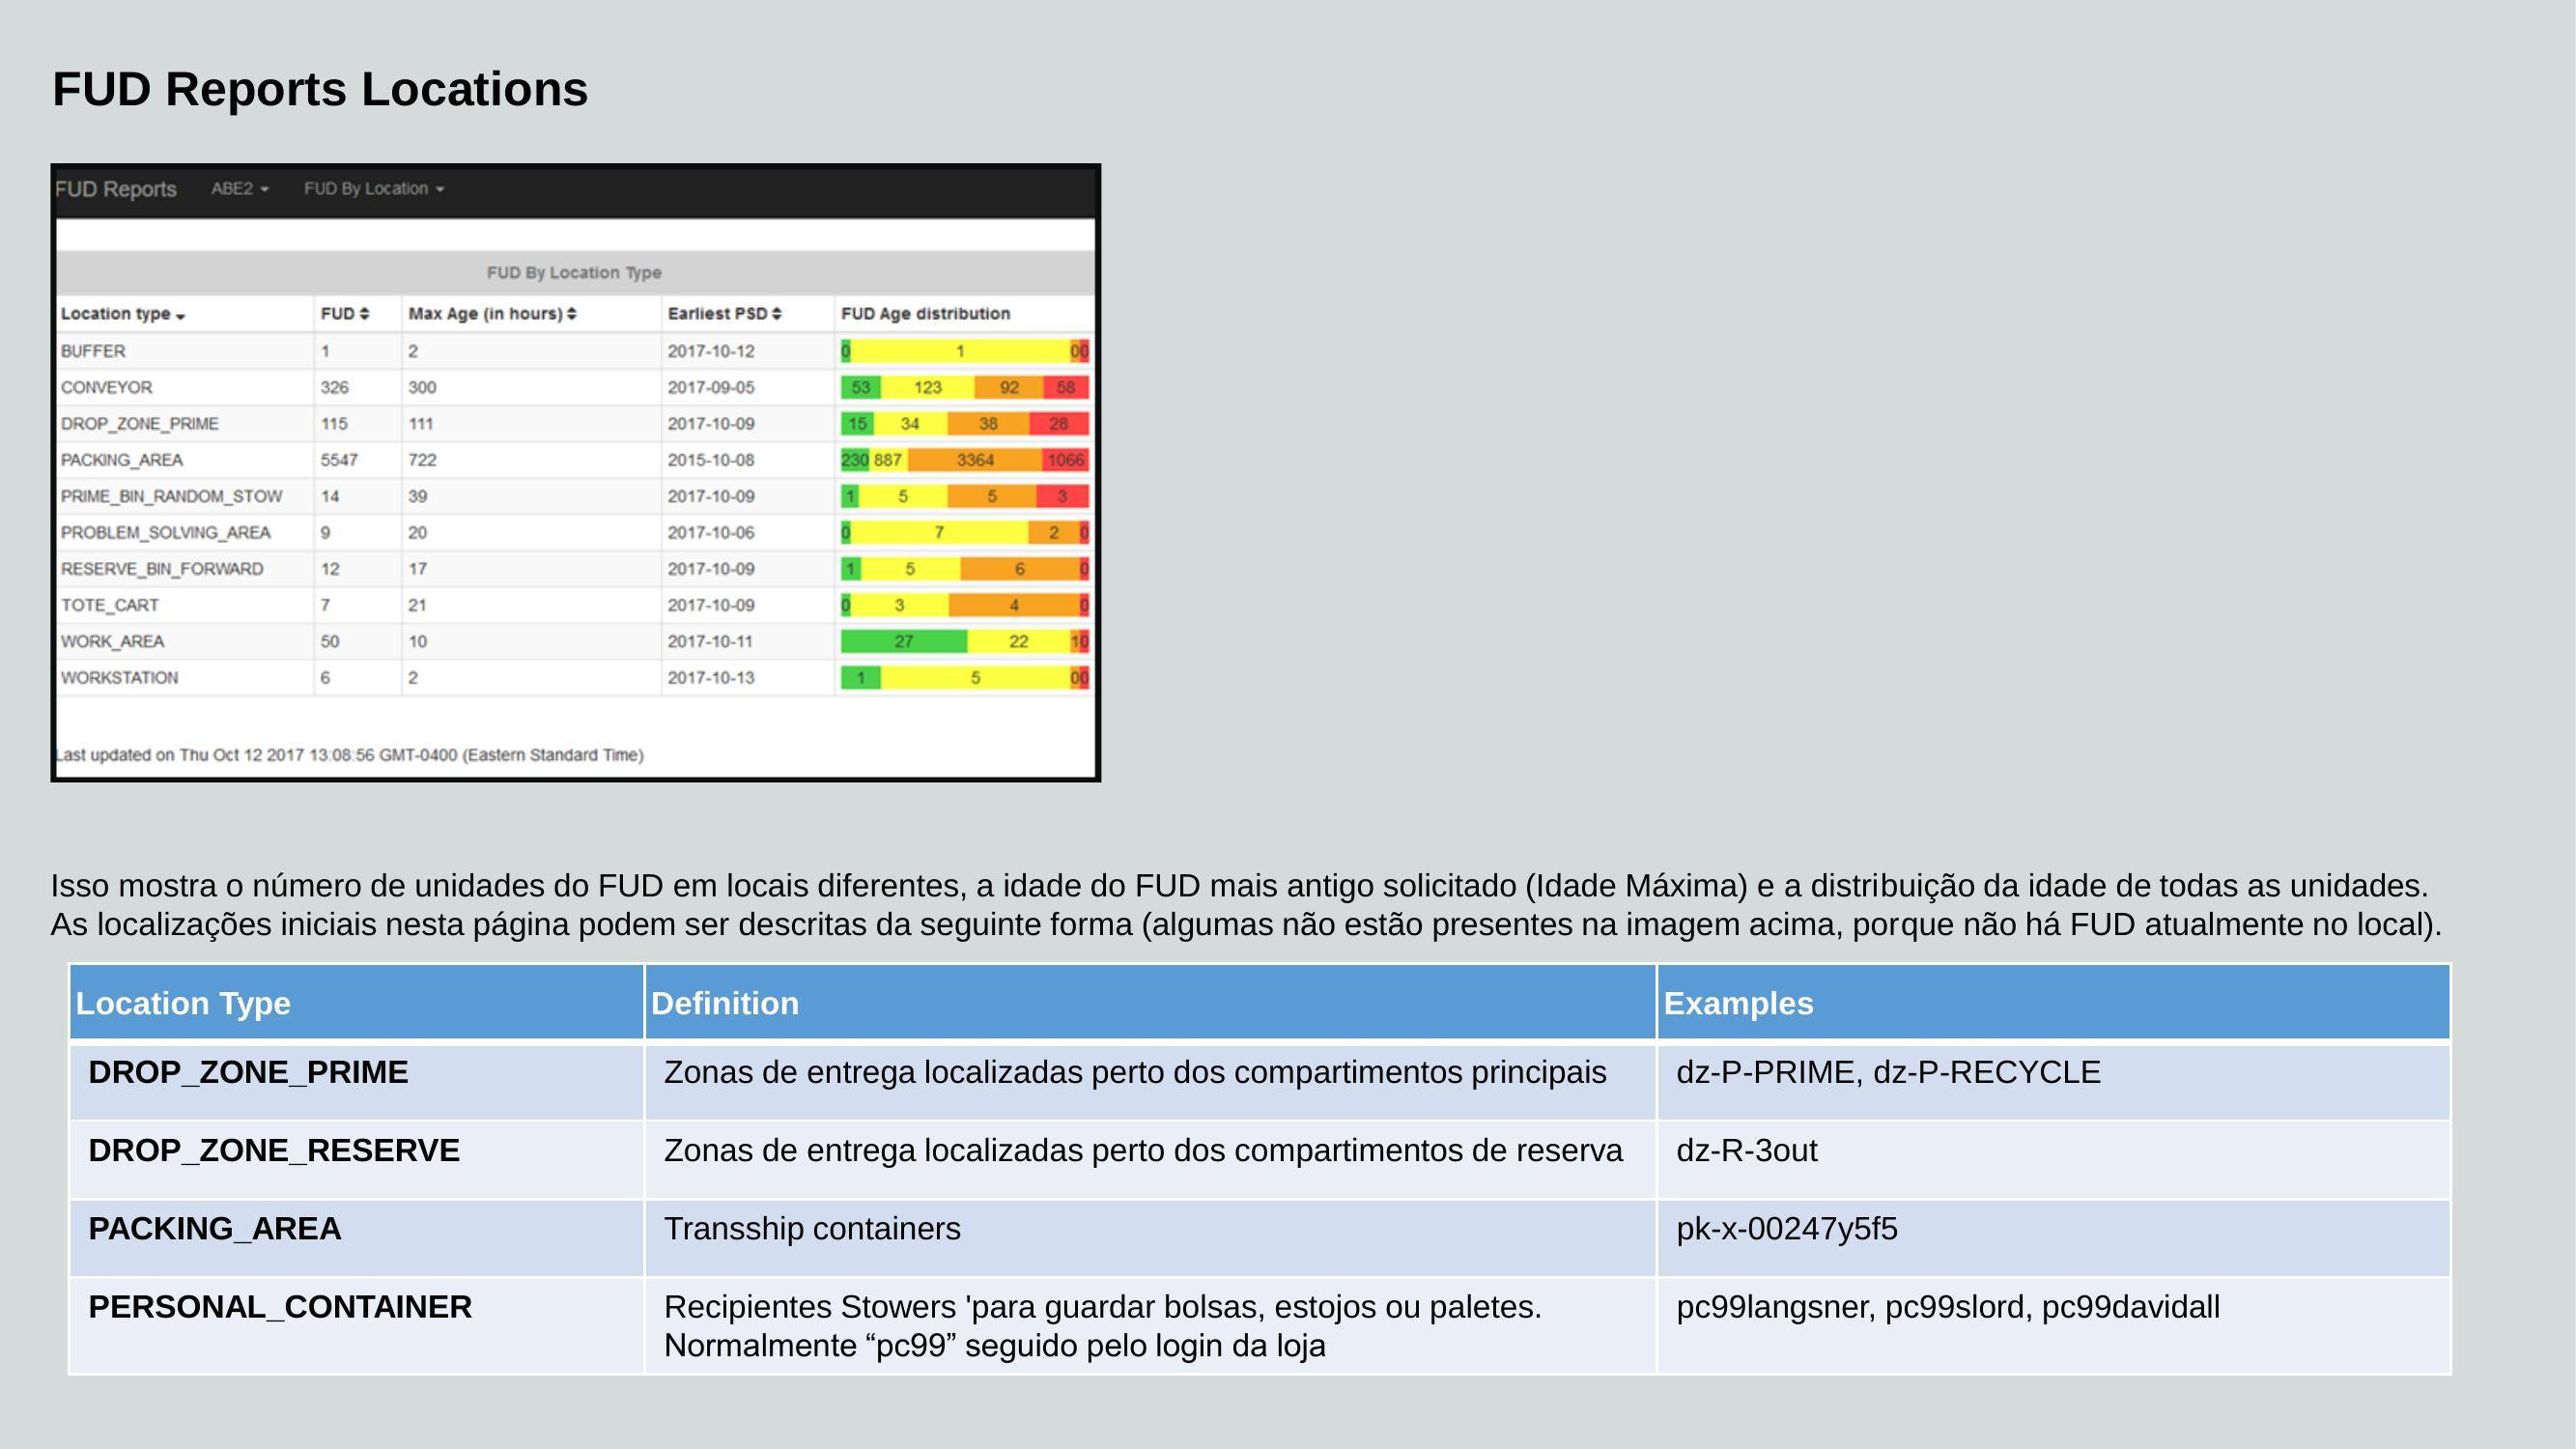Select the PROBLEM_SOLVING_AREA row
The height and width of the screenshot is (1449, 2576).
(575, 532)
